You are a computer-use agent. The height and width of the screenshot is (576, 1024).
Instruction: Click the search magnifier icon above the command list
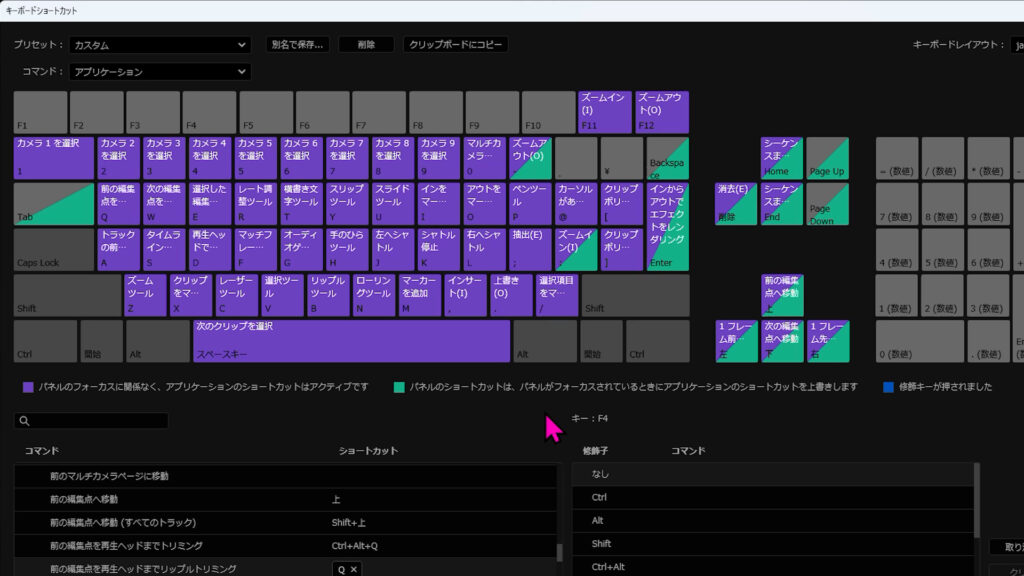tap(27, 421)
